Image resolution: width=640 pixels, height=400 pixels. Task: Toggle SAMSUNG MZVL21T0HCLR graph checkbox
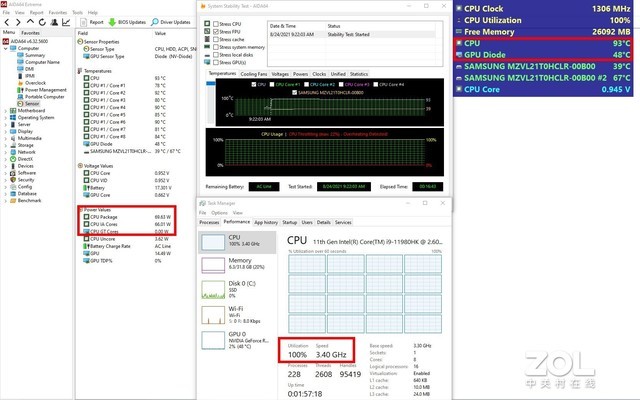pos(295,93)
